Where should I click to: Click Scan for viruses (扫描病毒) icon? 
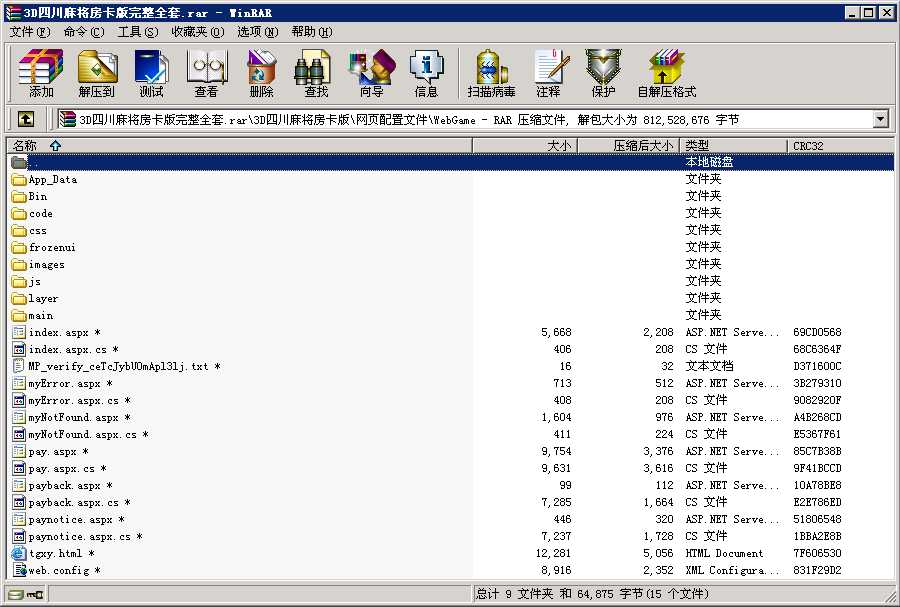pos(491,73)
